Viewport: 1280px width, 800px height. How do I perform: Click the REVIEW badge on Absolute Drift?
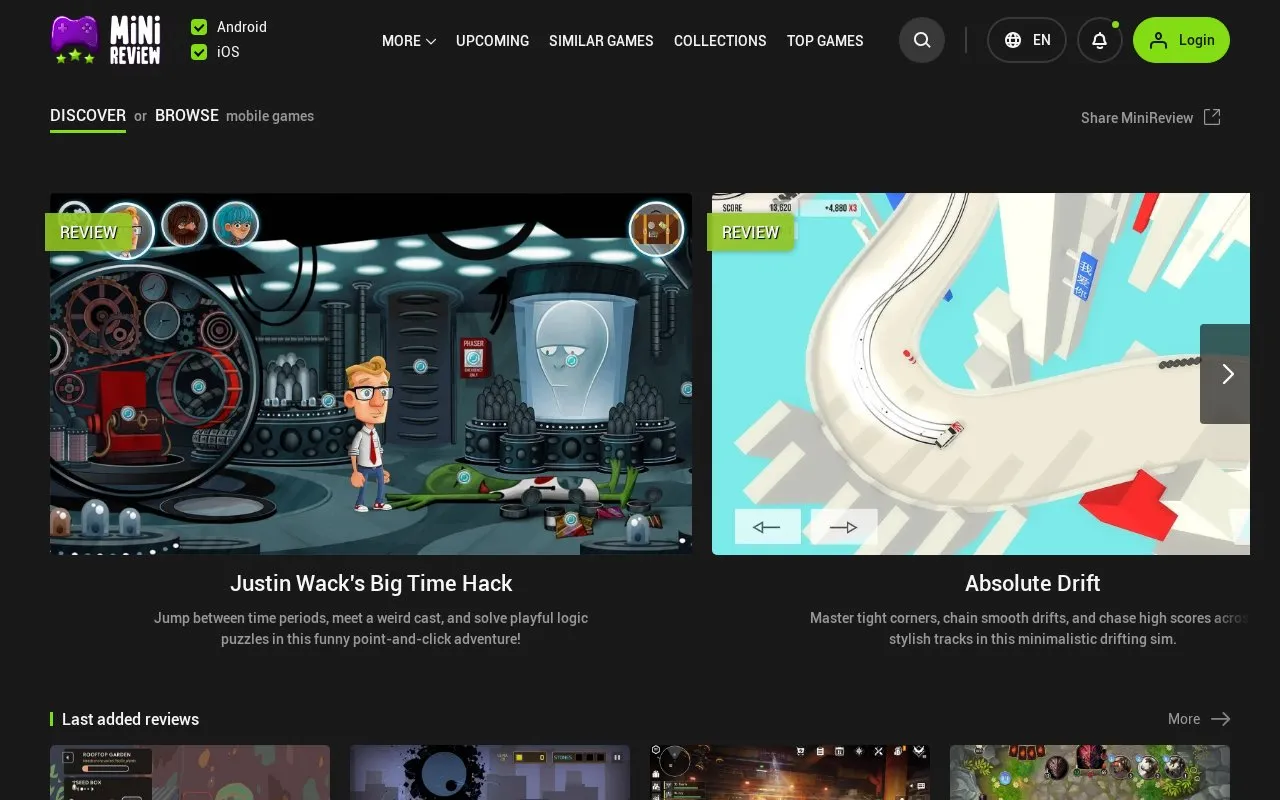[751, 232]
